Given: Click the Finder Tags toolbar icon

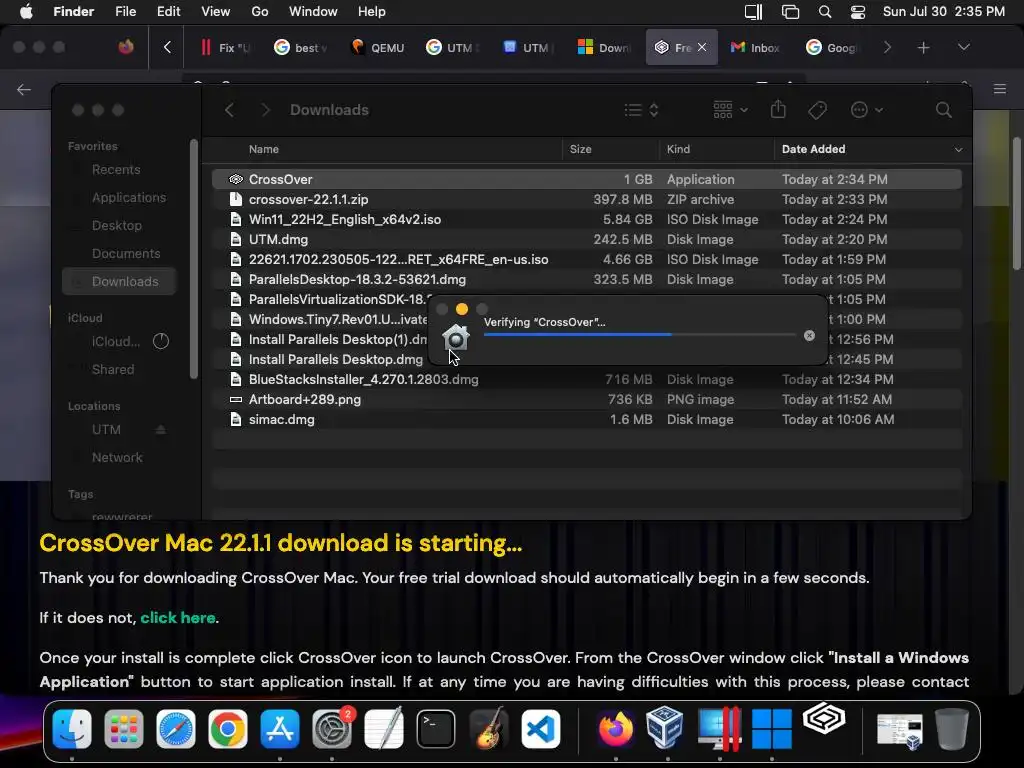Looking at the screenshot, I should [x=817, y=110].
